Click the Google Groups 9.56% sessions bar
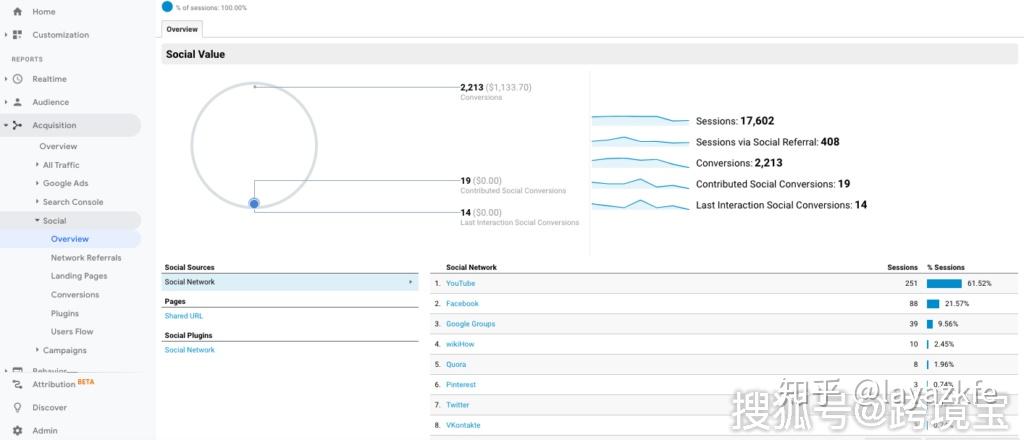1024x440 pixels. click(929, 324)
